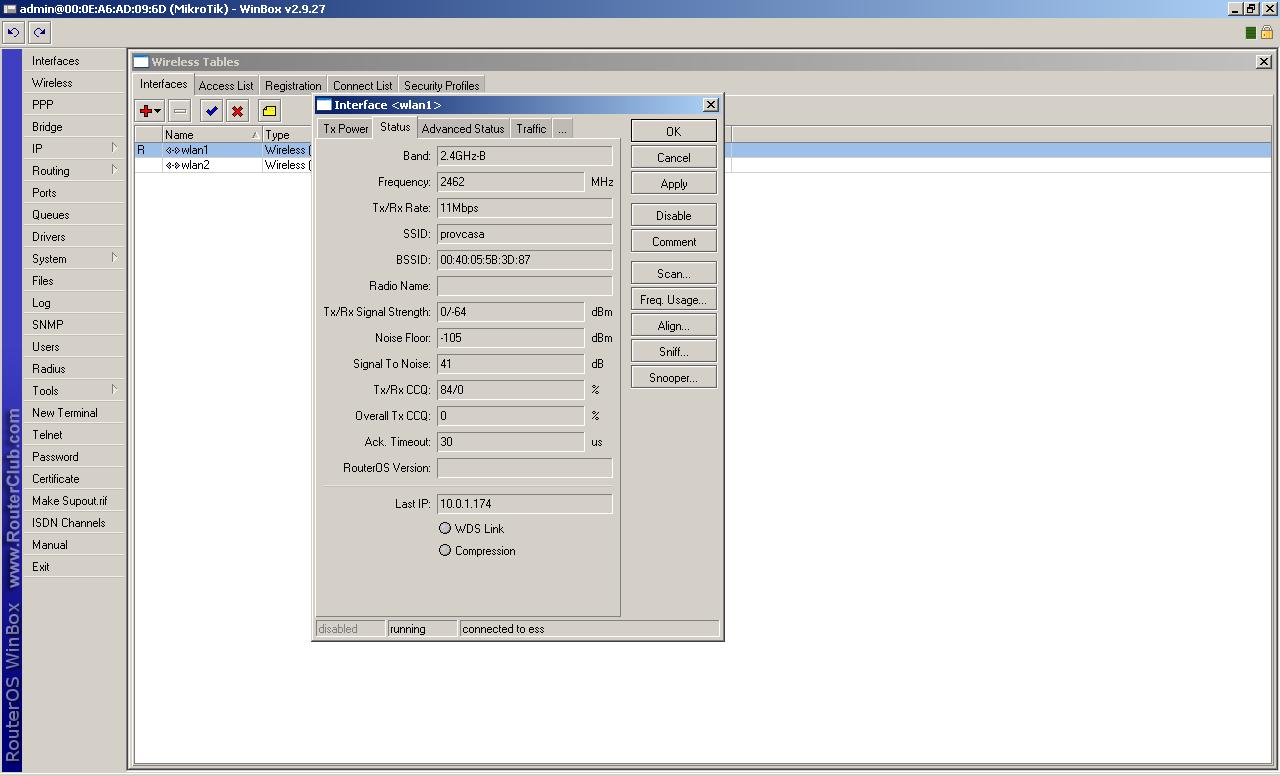Close the Wireless Tables window
1280x776 pixels.
[1264, 62]
